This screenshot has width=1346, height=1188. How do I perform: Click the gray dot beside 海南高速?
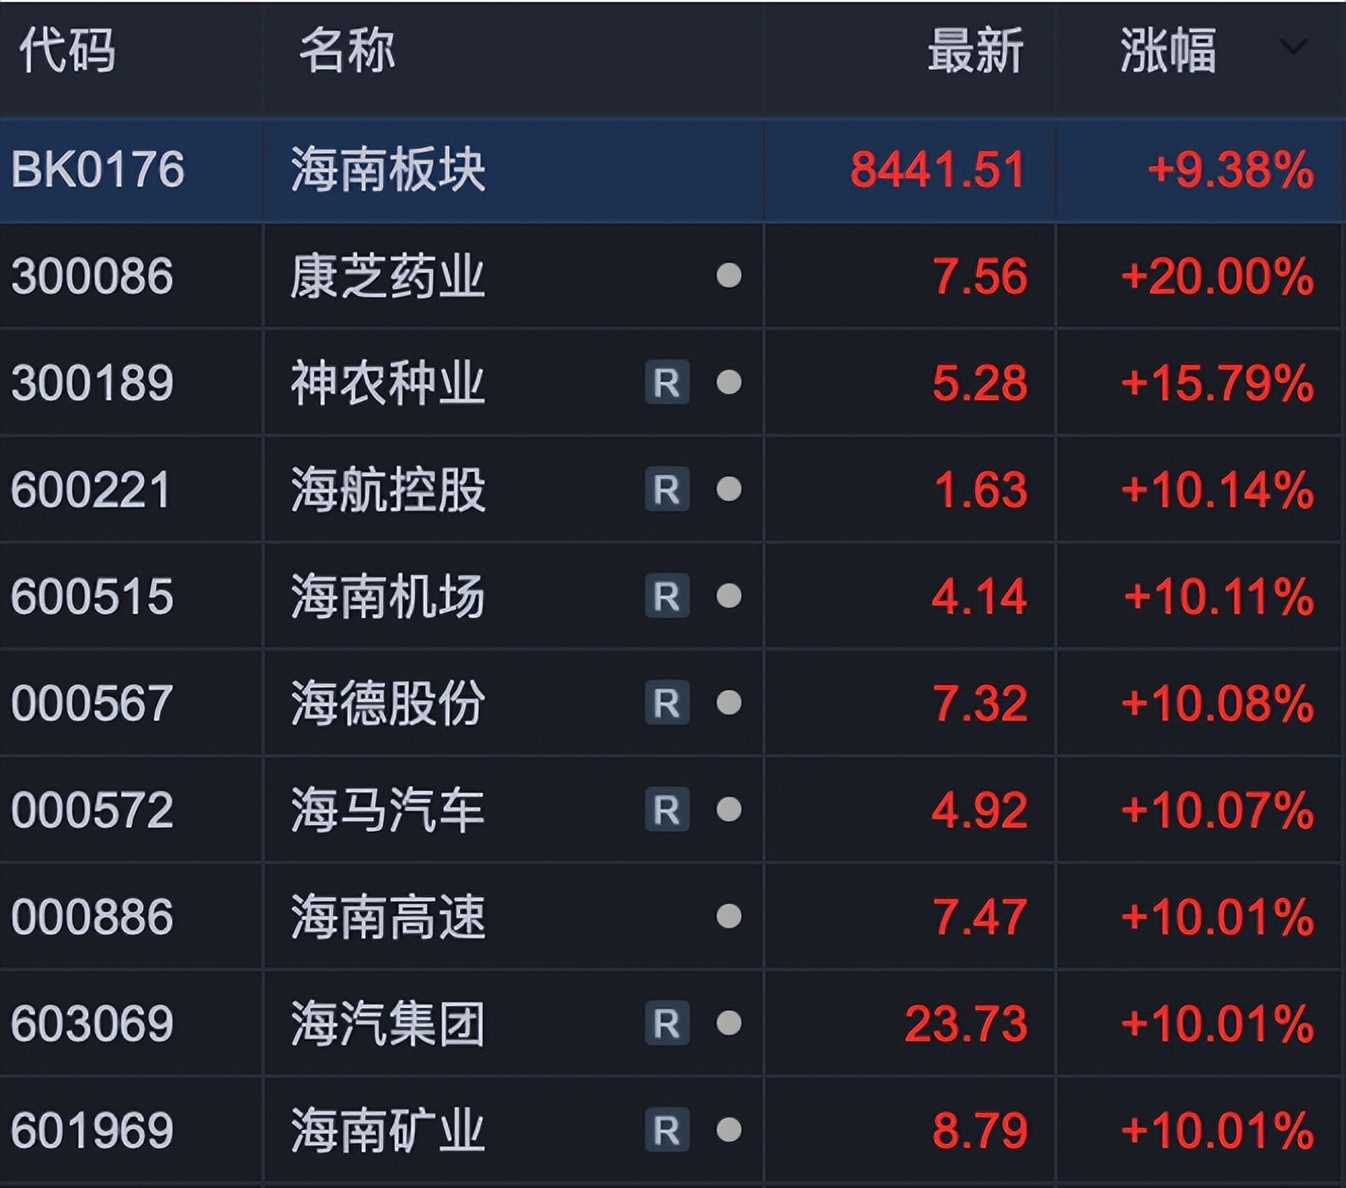pyautogui.click(x=729, y=916)
